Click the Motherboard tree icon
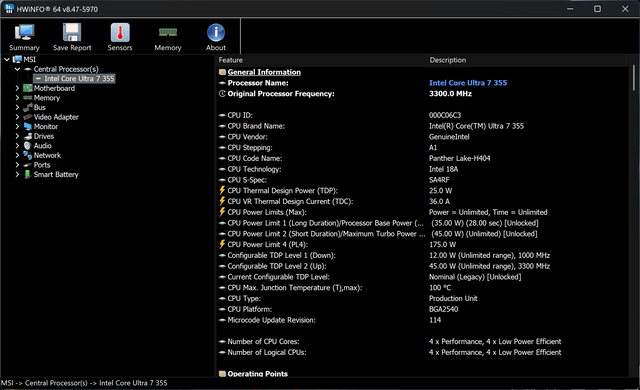This screenshot has height=390, width=640. click(x=27, y=88)
